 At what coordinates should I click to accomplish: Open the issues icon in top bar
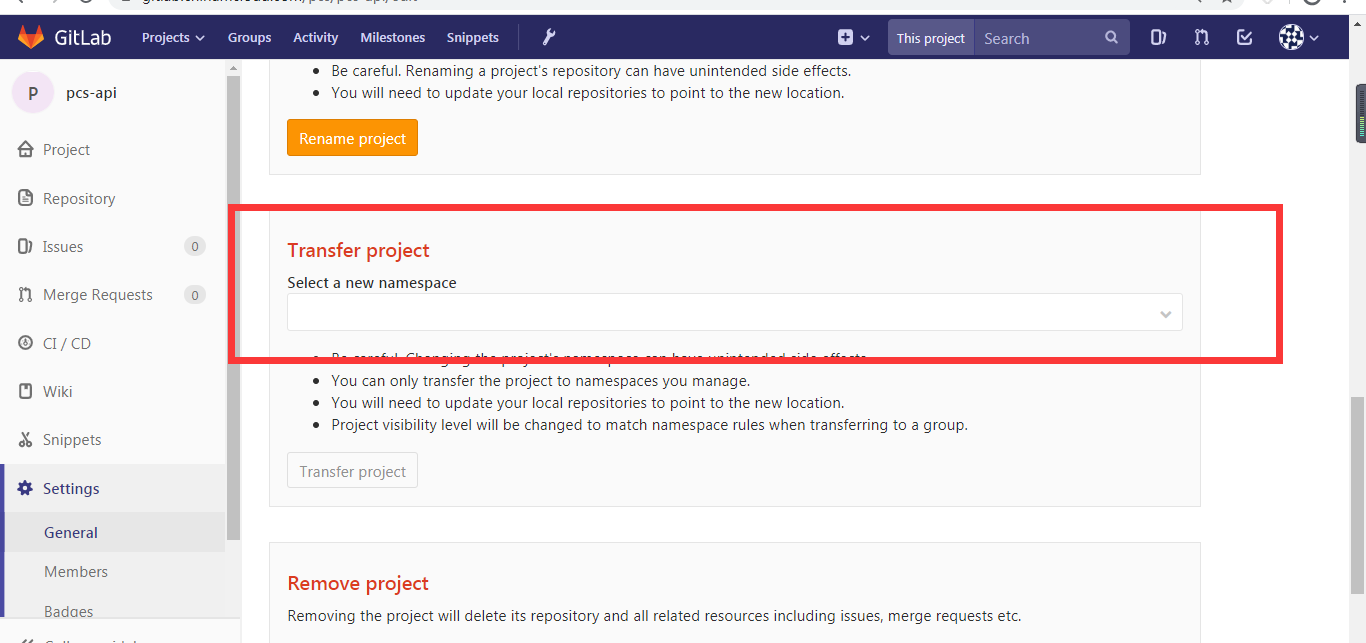pos(1158,37)
